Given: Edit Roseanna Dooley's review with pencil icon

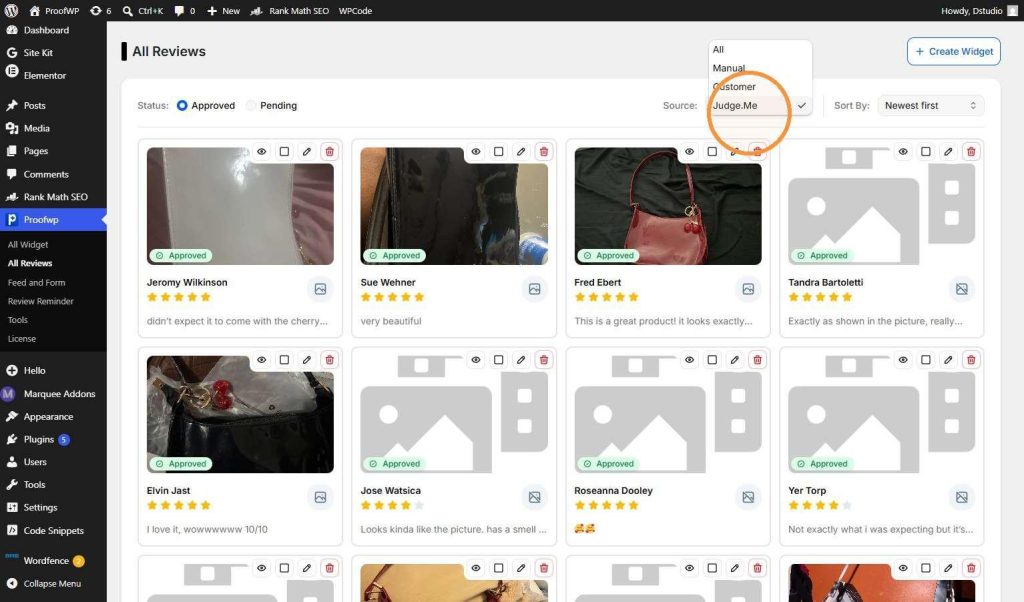Looking at the screenshot, I should tap(735, 360).
